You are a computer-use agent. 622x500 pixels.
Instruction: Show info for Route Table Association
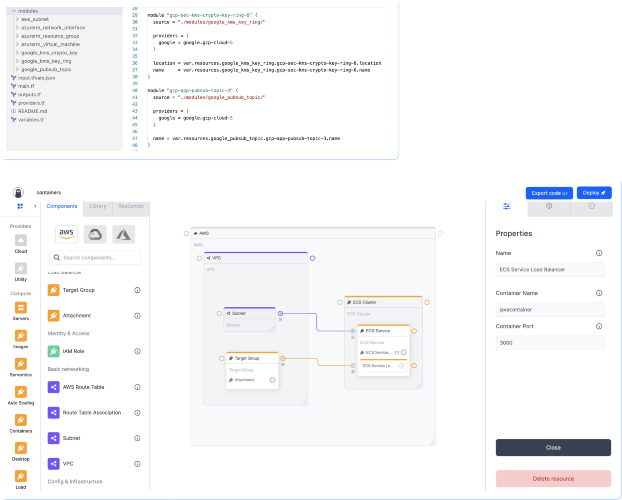(x=137, y=413)
